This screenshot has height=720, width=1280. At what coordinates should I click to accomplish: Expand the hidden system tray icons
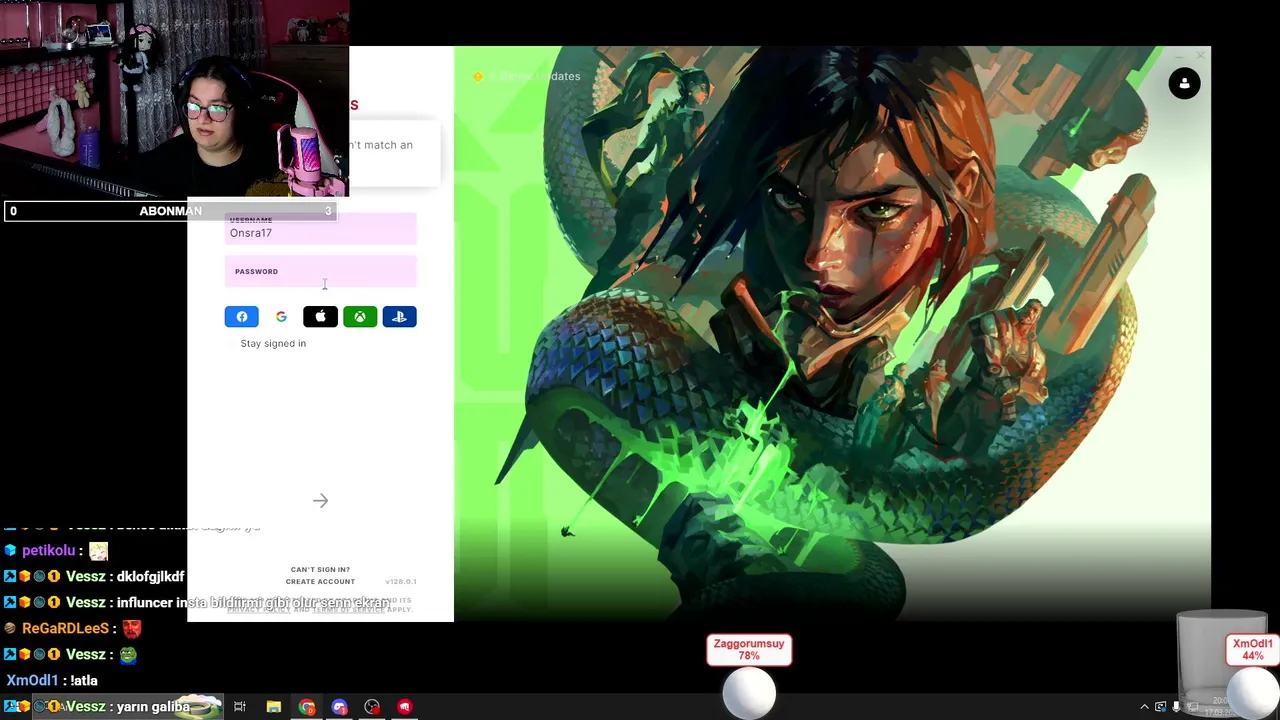pos(1145,707)
